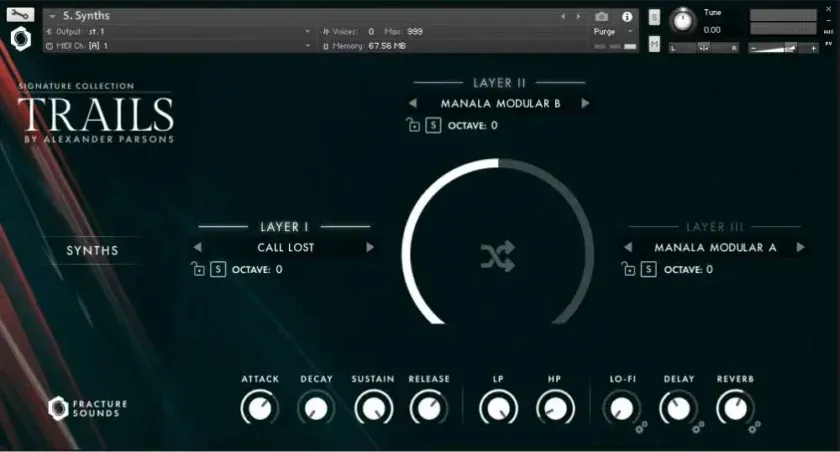Click the camera snapshot icon in header
840x452 pixels.
pyautogui.click(x=601, y=17)
